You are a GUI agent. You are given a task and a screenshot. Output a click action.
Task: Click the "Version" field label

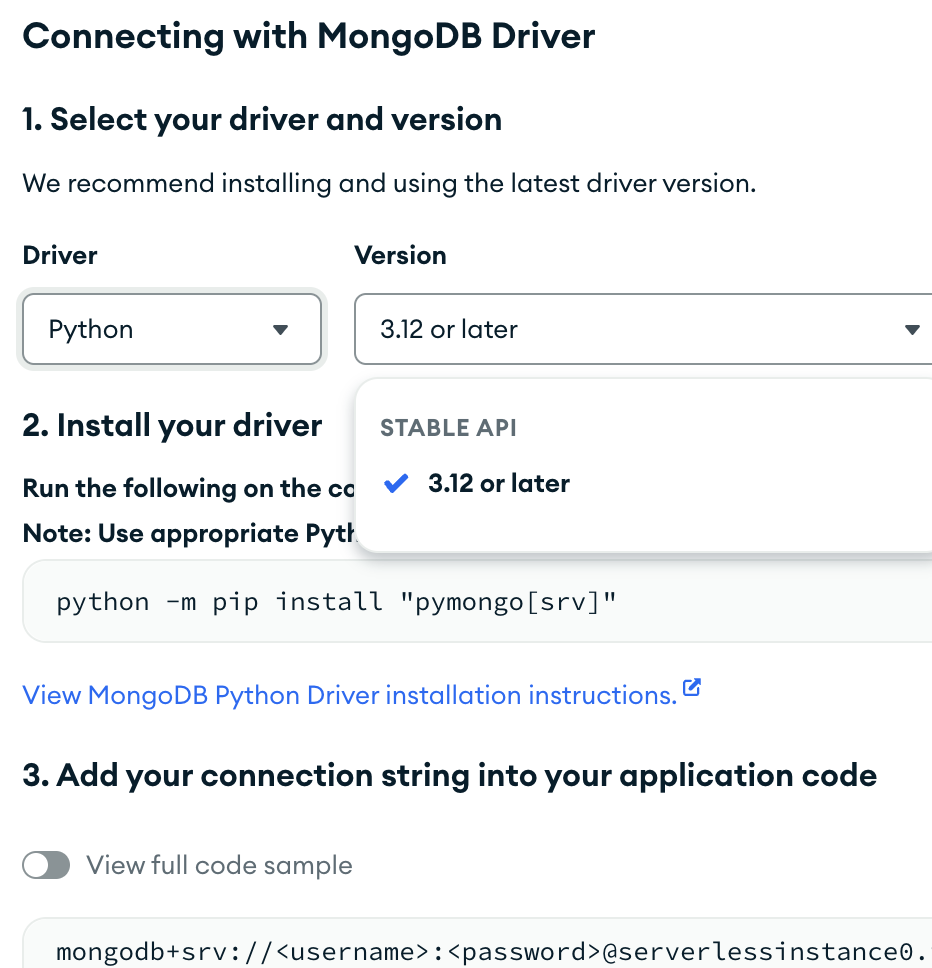coord(400,255)
